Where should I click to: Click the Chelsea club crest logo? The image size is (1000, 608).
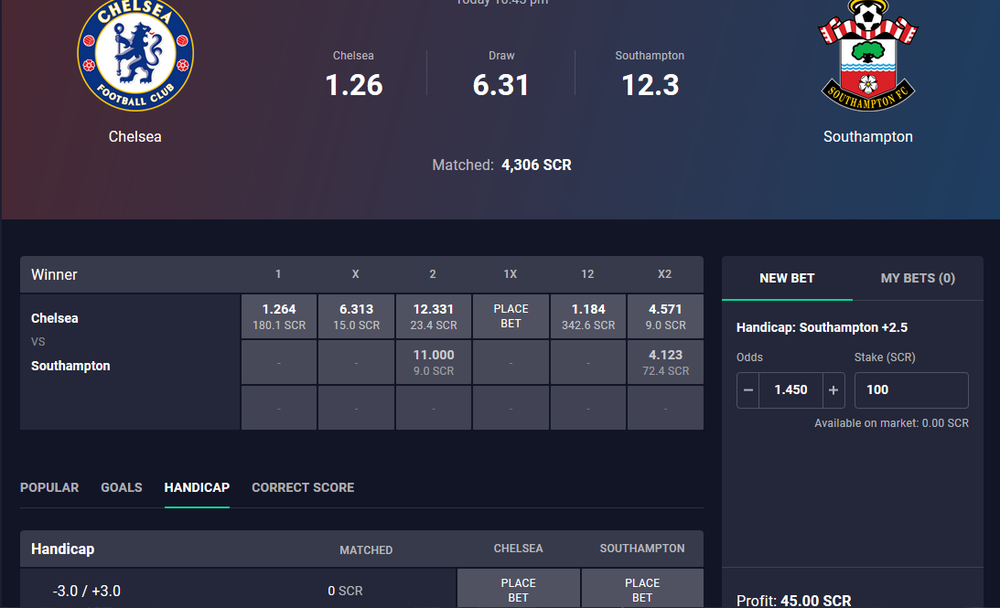tap(135, 56)
